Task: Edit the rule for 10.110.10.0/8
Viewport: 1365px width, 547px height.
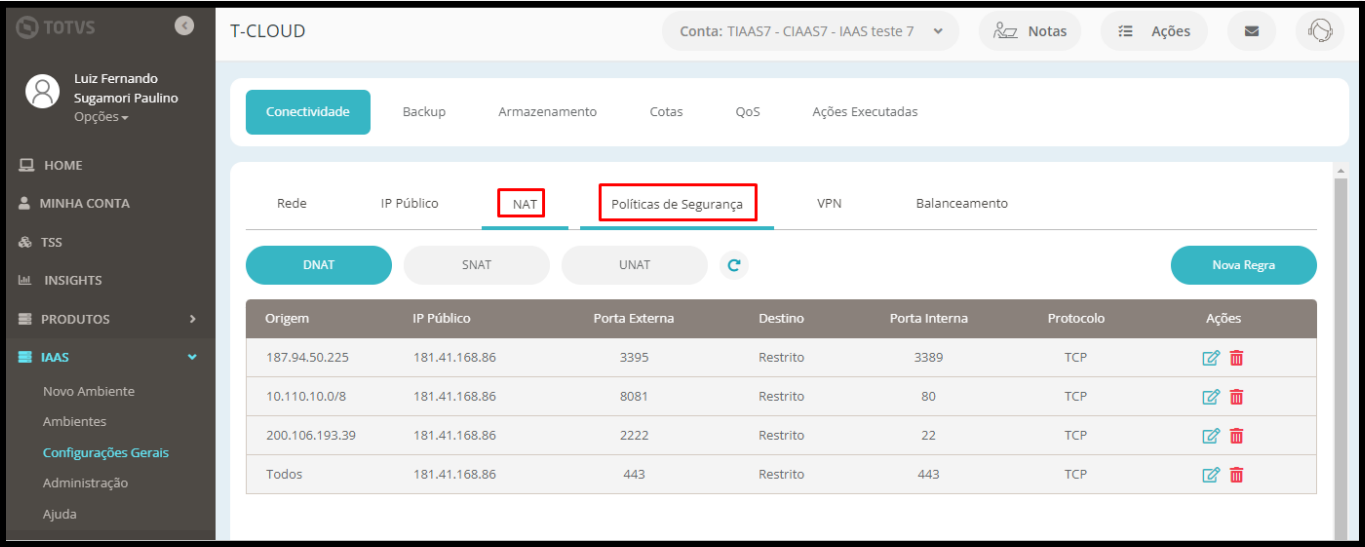Action: (1210, 397)
